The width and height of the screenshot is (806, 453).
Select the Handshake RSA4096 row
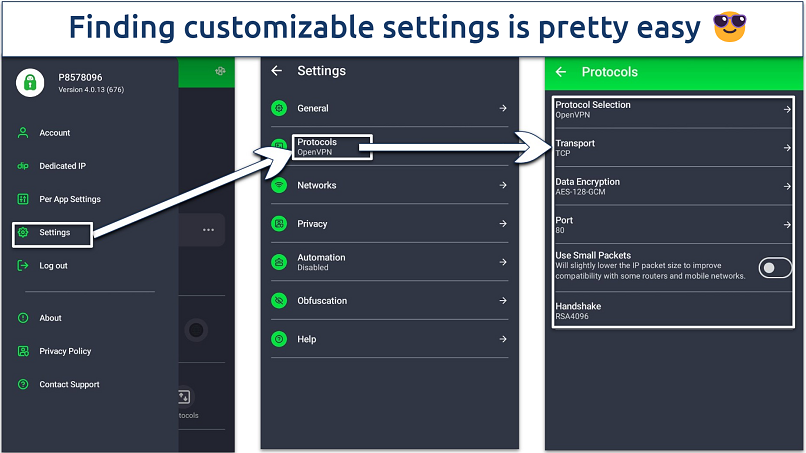point(672,311)
